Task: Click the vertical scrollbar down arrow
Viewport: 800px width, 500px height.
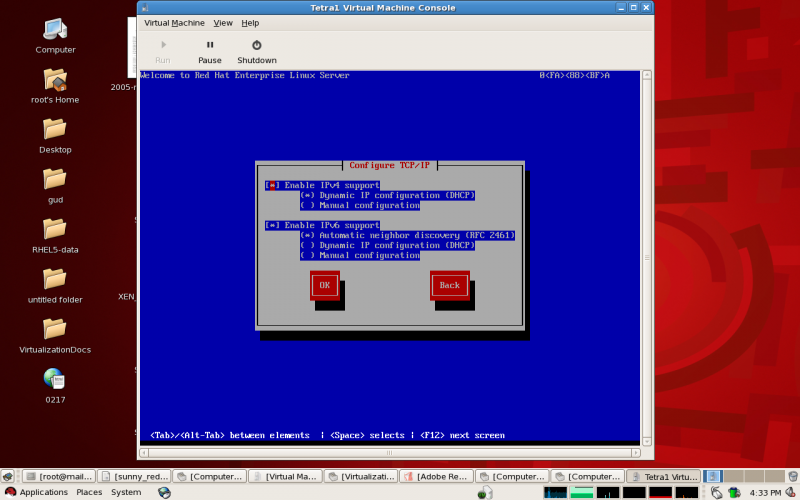Action: pos(646,442)
